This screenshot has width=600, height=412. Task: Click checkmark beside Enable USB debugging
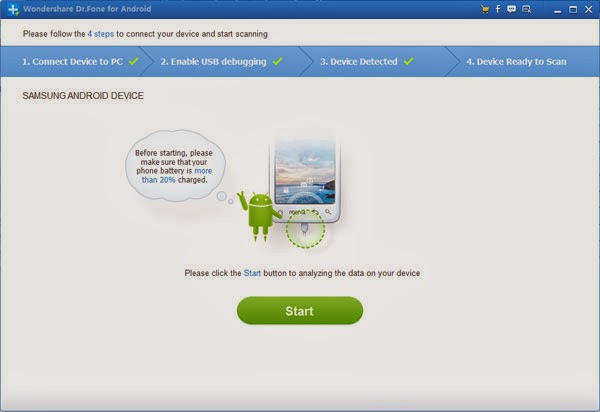277,61
